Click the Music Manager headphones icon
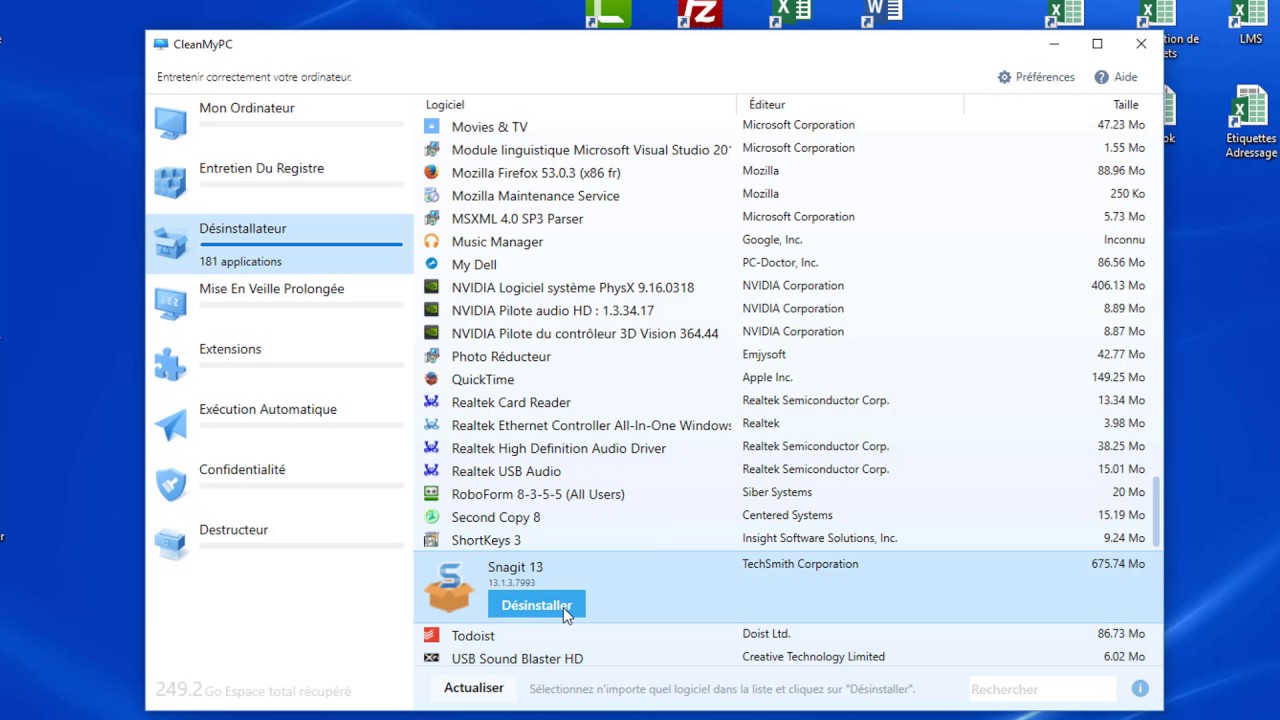 pyautogui.click(x=431, y=241)
